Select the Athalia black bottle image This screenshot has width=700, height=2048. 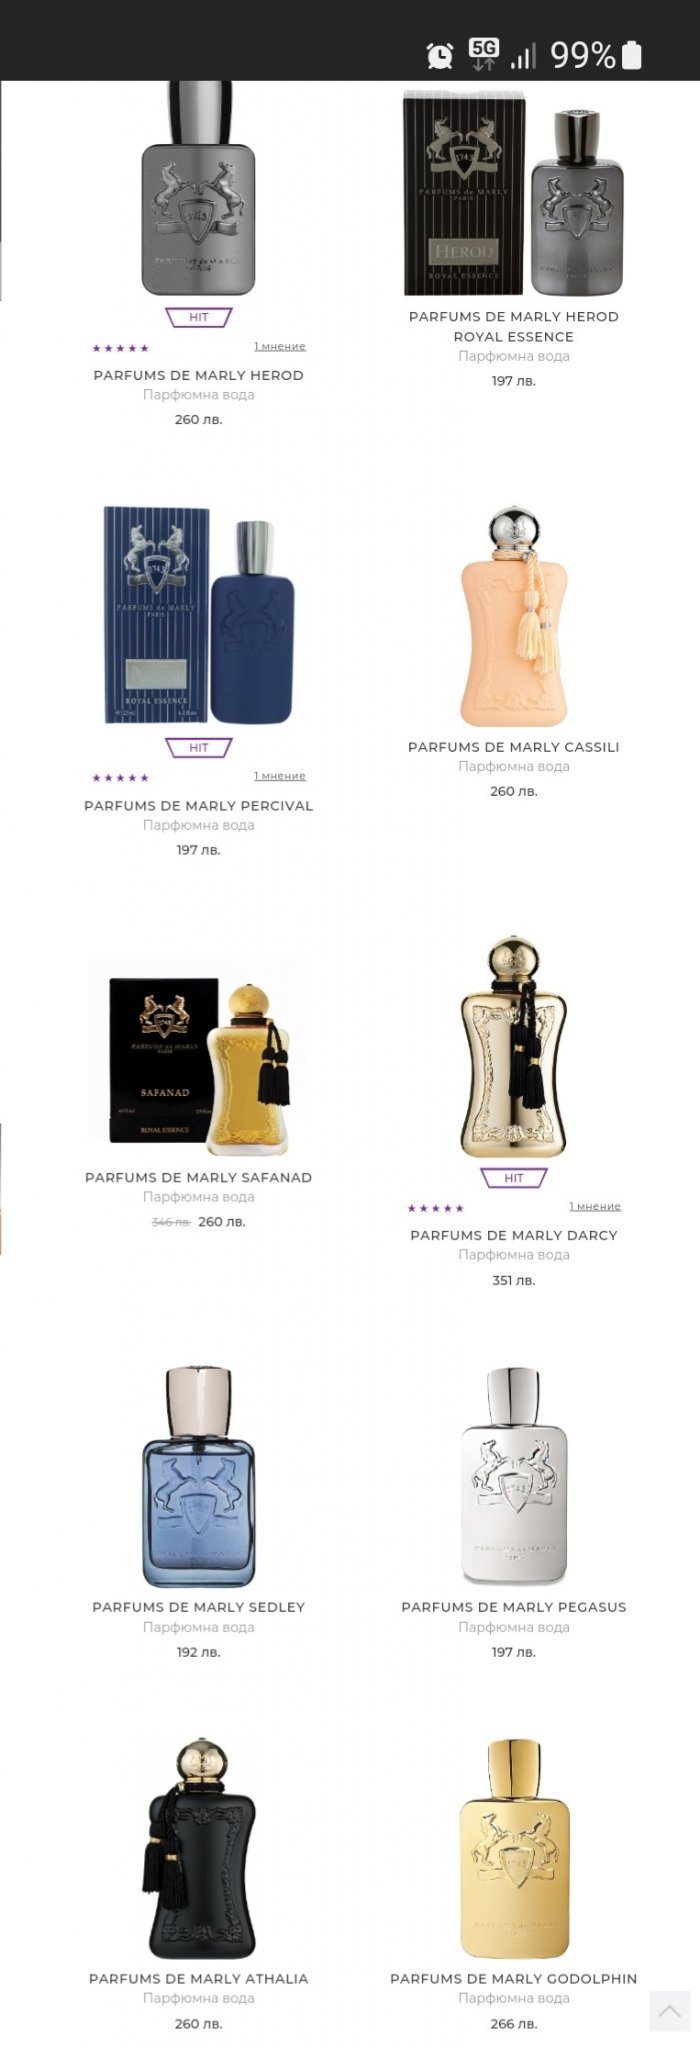click(199, 1848)
